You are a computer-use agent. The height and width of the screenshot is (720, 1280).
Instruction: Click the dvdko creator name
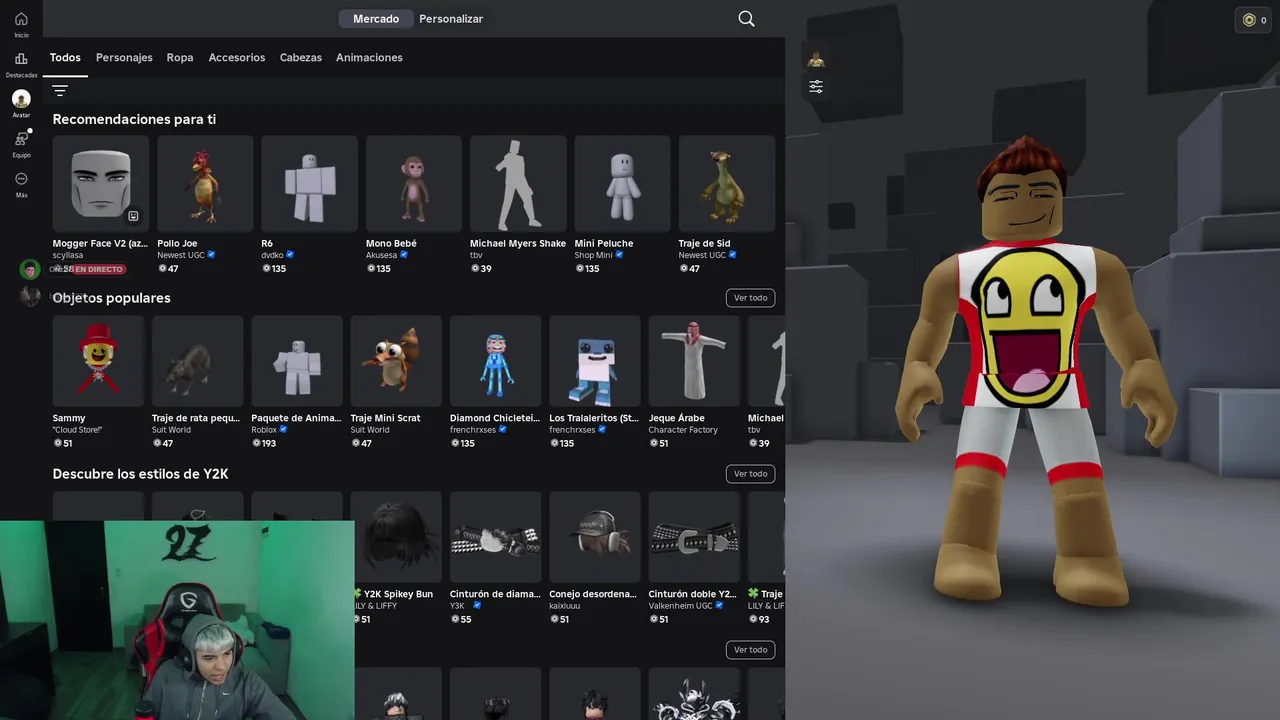point(273,256)
